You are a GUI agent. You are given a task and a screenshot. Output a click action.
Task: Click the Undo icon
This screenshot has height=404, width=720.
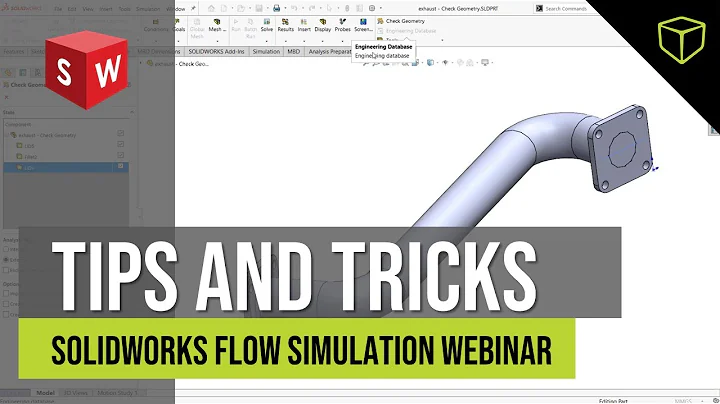point(294,8)
